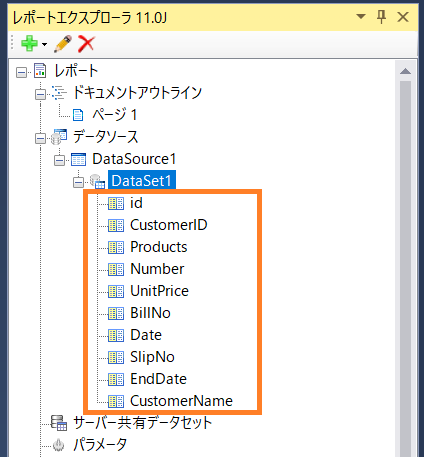
Task: Collapse the ドキュメントアウトライン node
Action: click(x=40, y=94)
